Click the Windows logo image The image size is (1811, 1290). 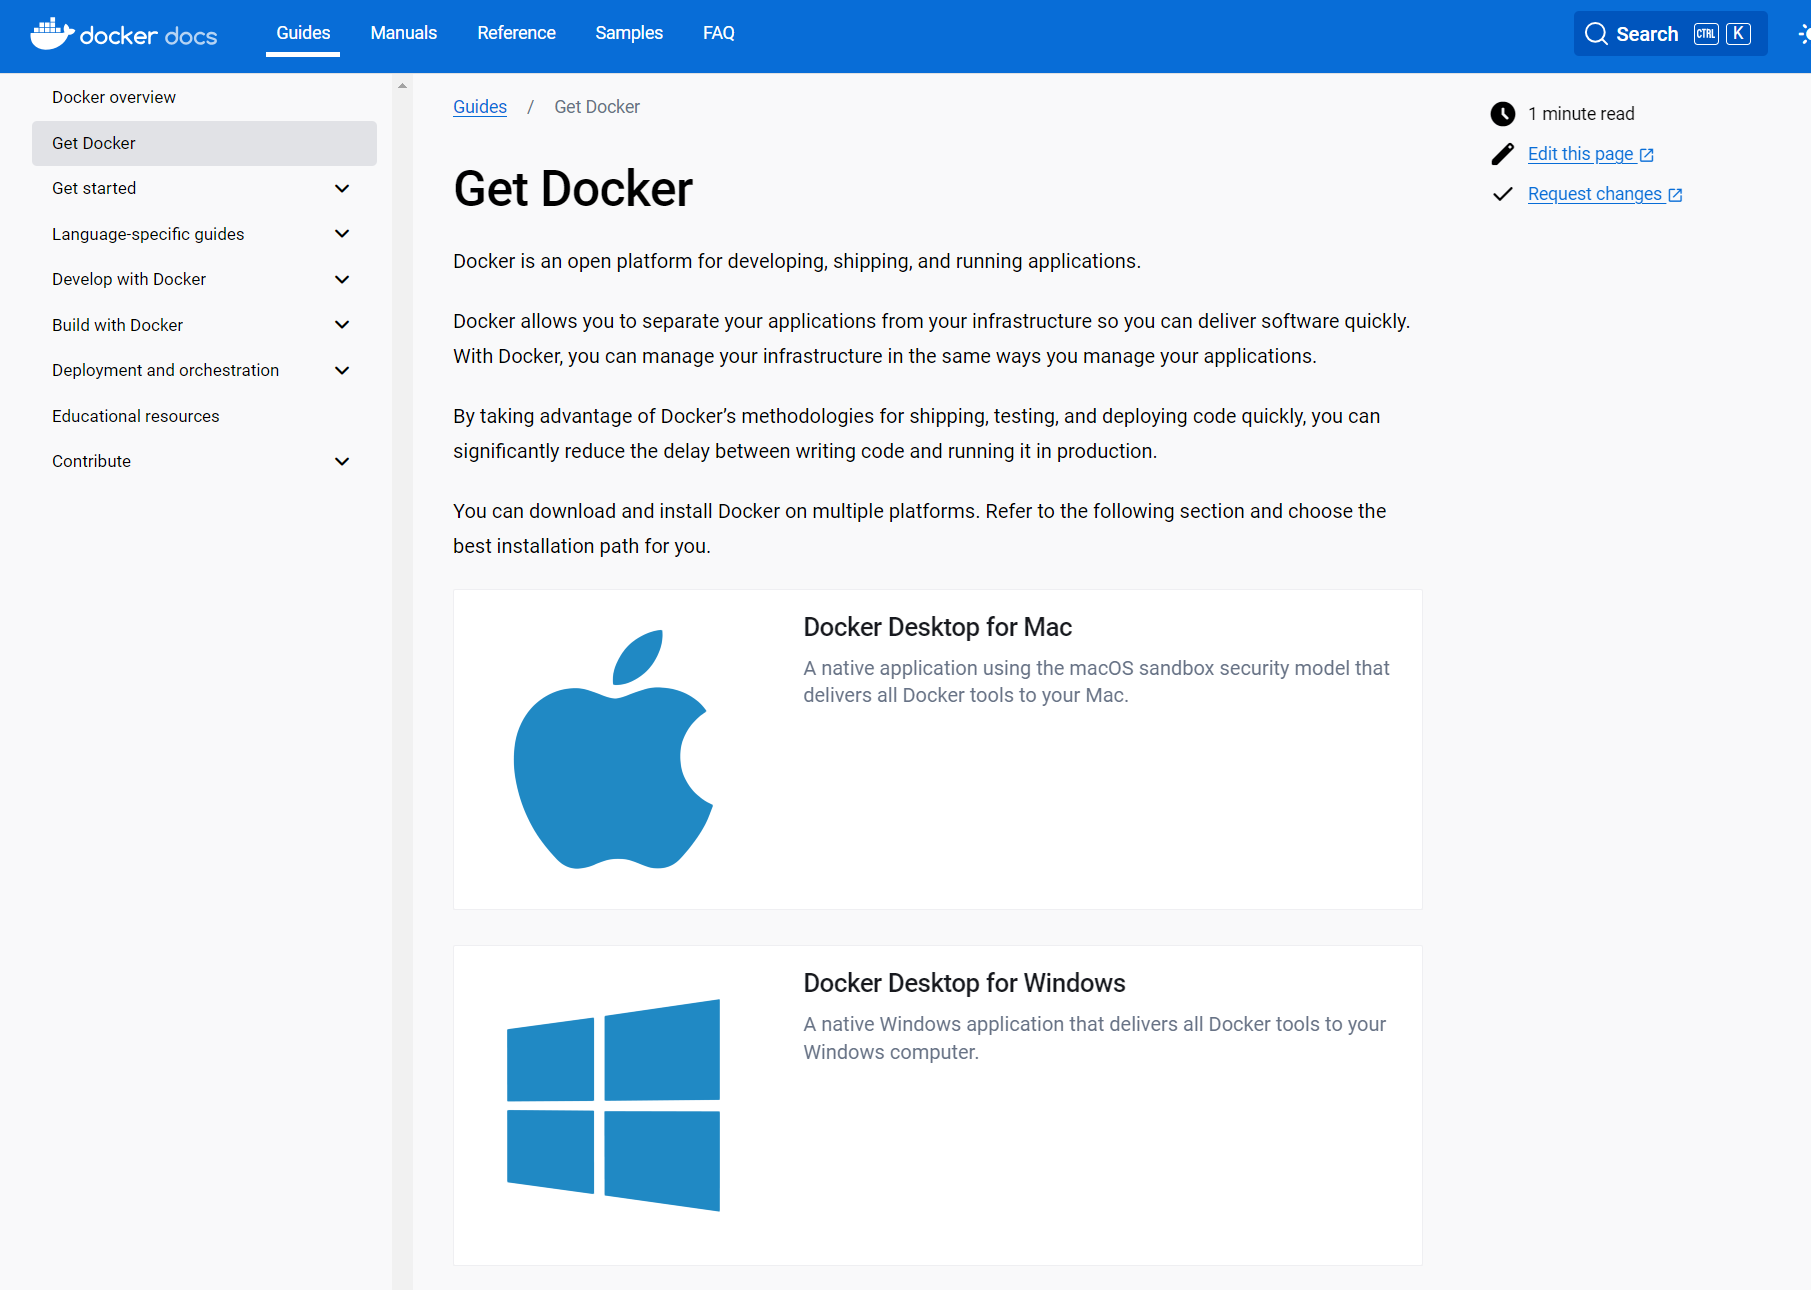(x=613, y=1105)
